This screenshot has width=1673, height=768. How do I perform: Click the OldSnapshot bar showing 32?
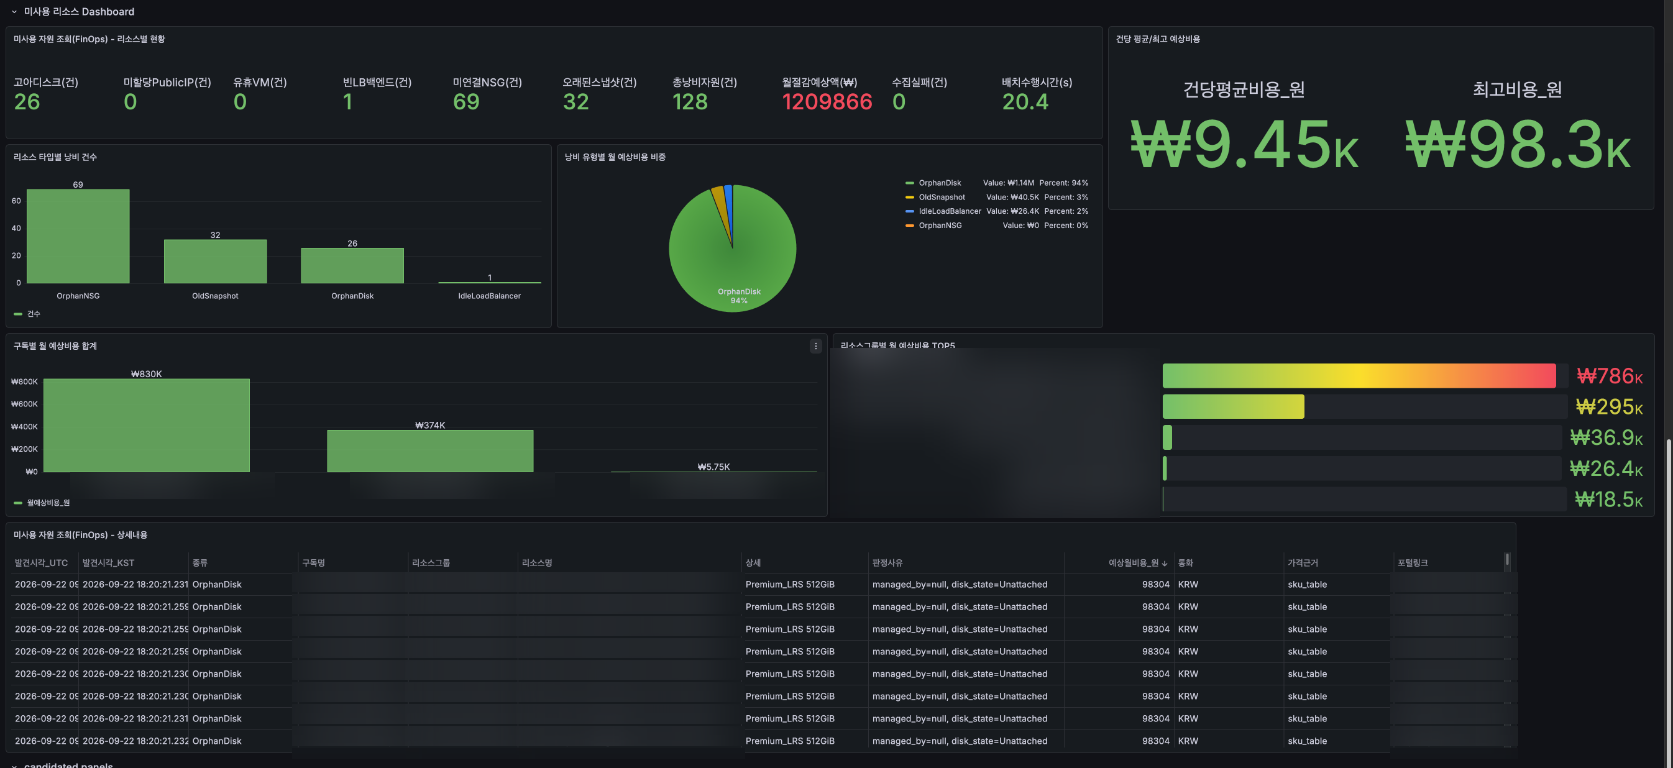(215, 261)
